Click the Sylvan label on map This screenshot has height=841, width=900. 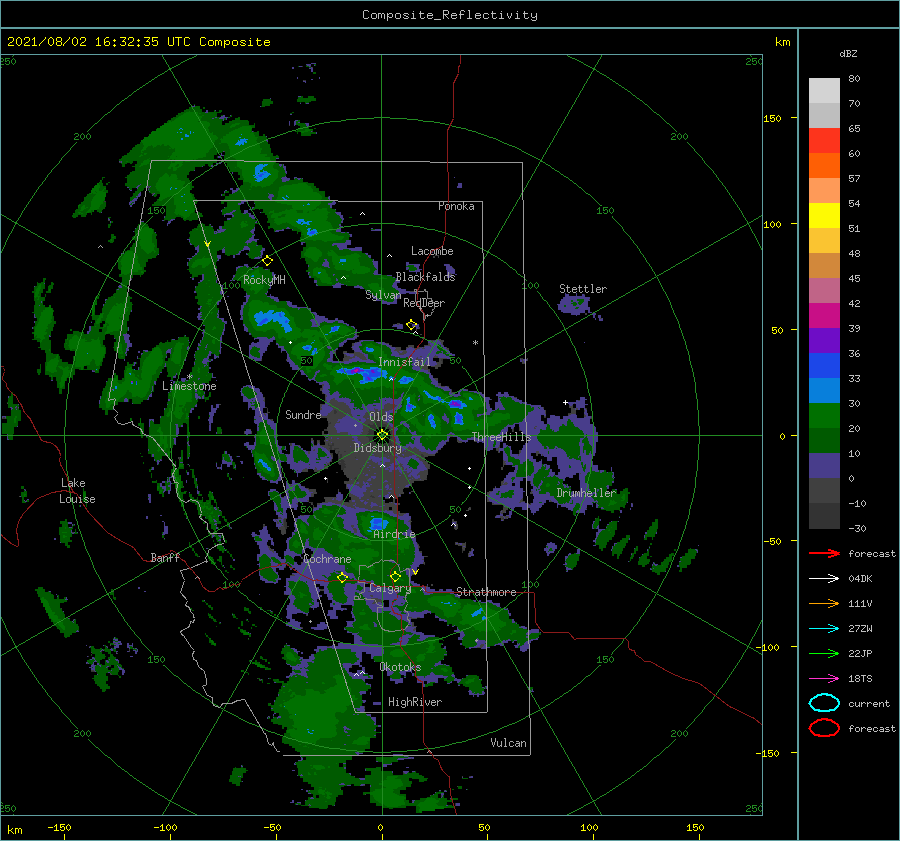[x=383, y=296]
